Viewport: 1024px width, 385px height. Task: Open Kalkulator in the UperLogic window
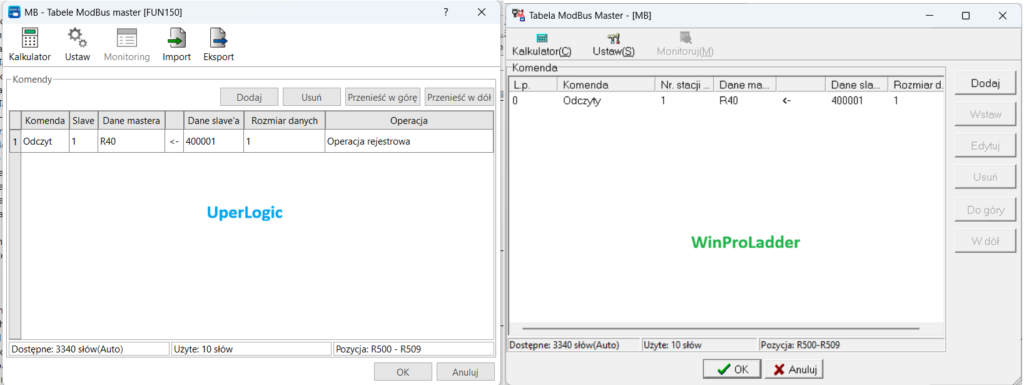pyautogui.click(x=29, y=45)
